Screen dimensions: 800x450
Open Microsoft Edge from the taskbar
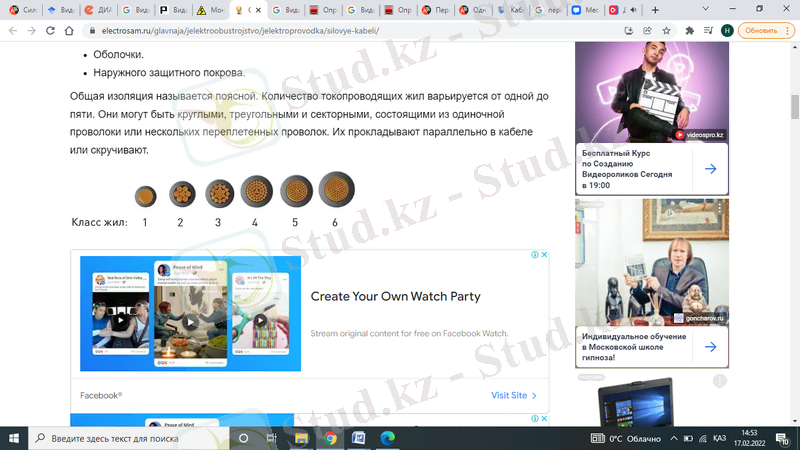click(x=388, y=438)
